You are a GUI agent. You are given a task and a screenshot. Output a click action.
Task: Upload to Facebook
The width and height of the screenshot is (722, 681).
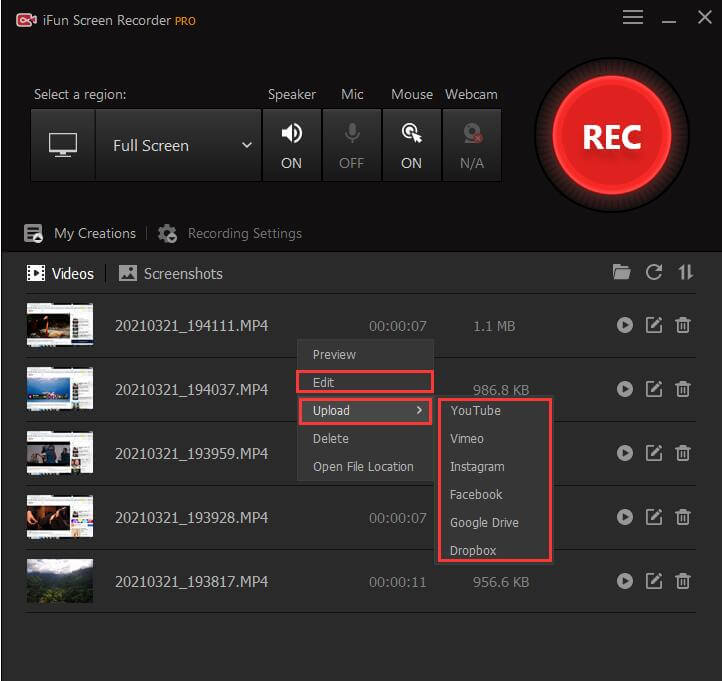(495, 495)
